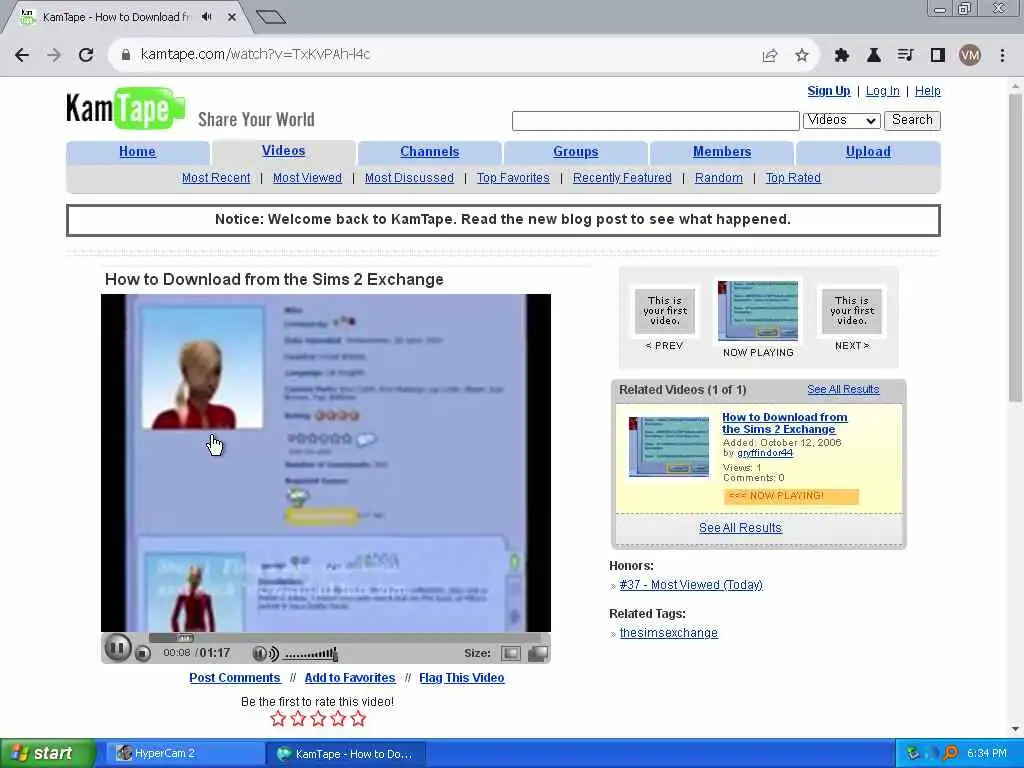Open the Upload tab
The height and width of the screenshot is (768, 1024).
click(x=868, y=152)
